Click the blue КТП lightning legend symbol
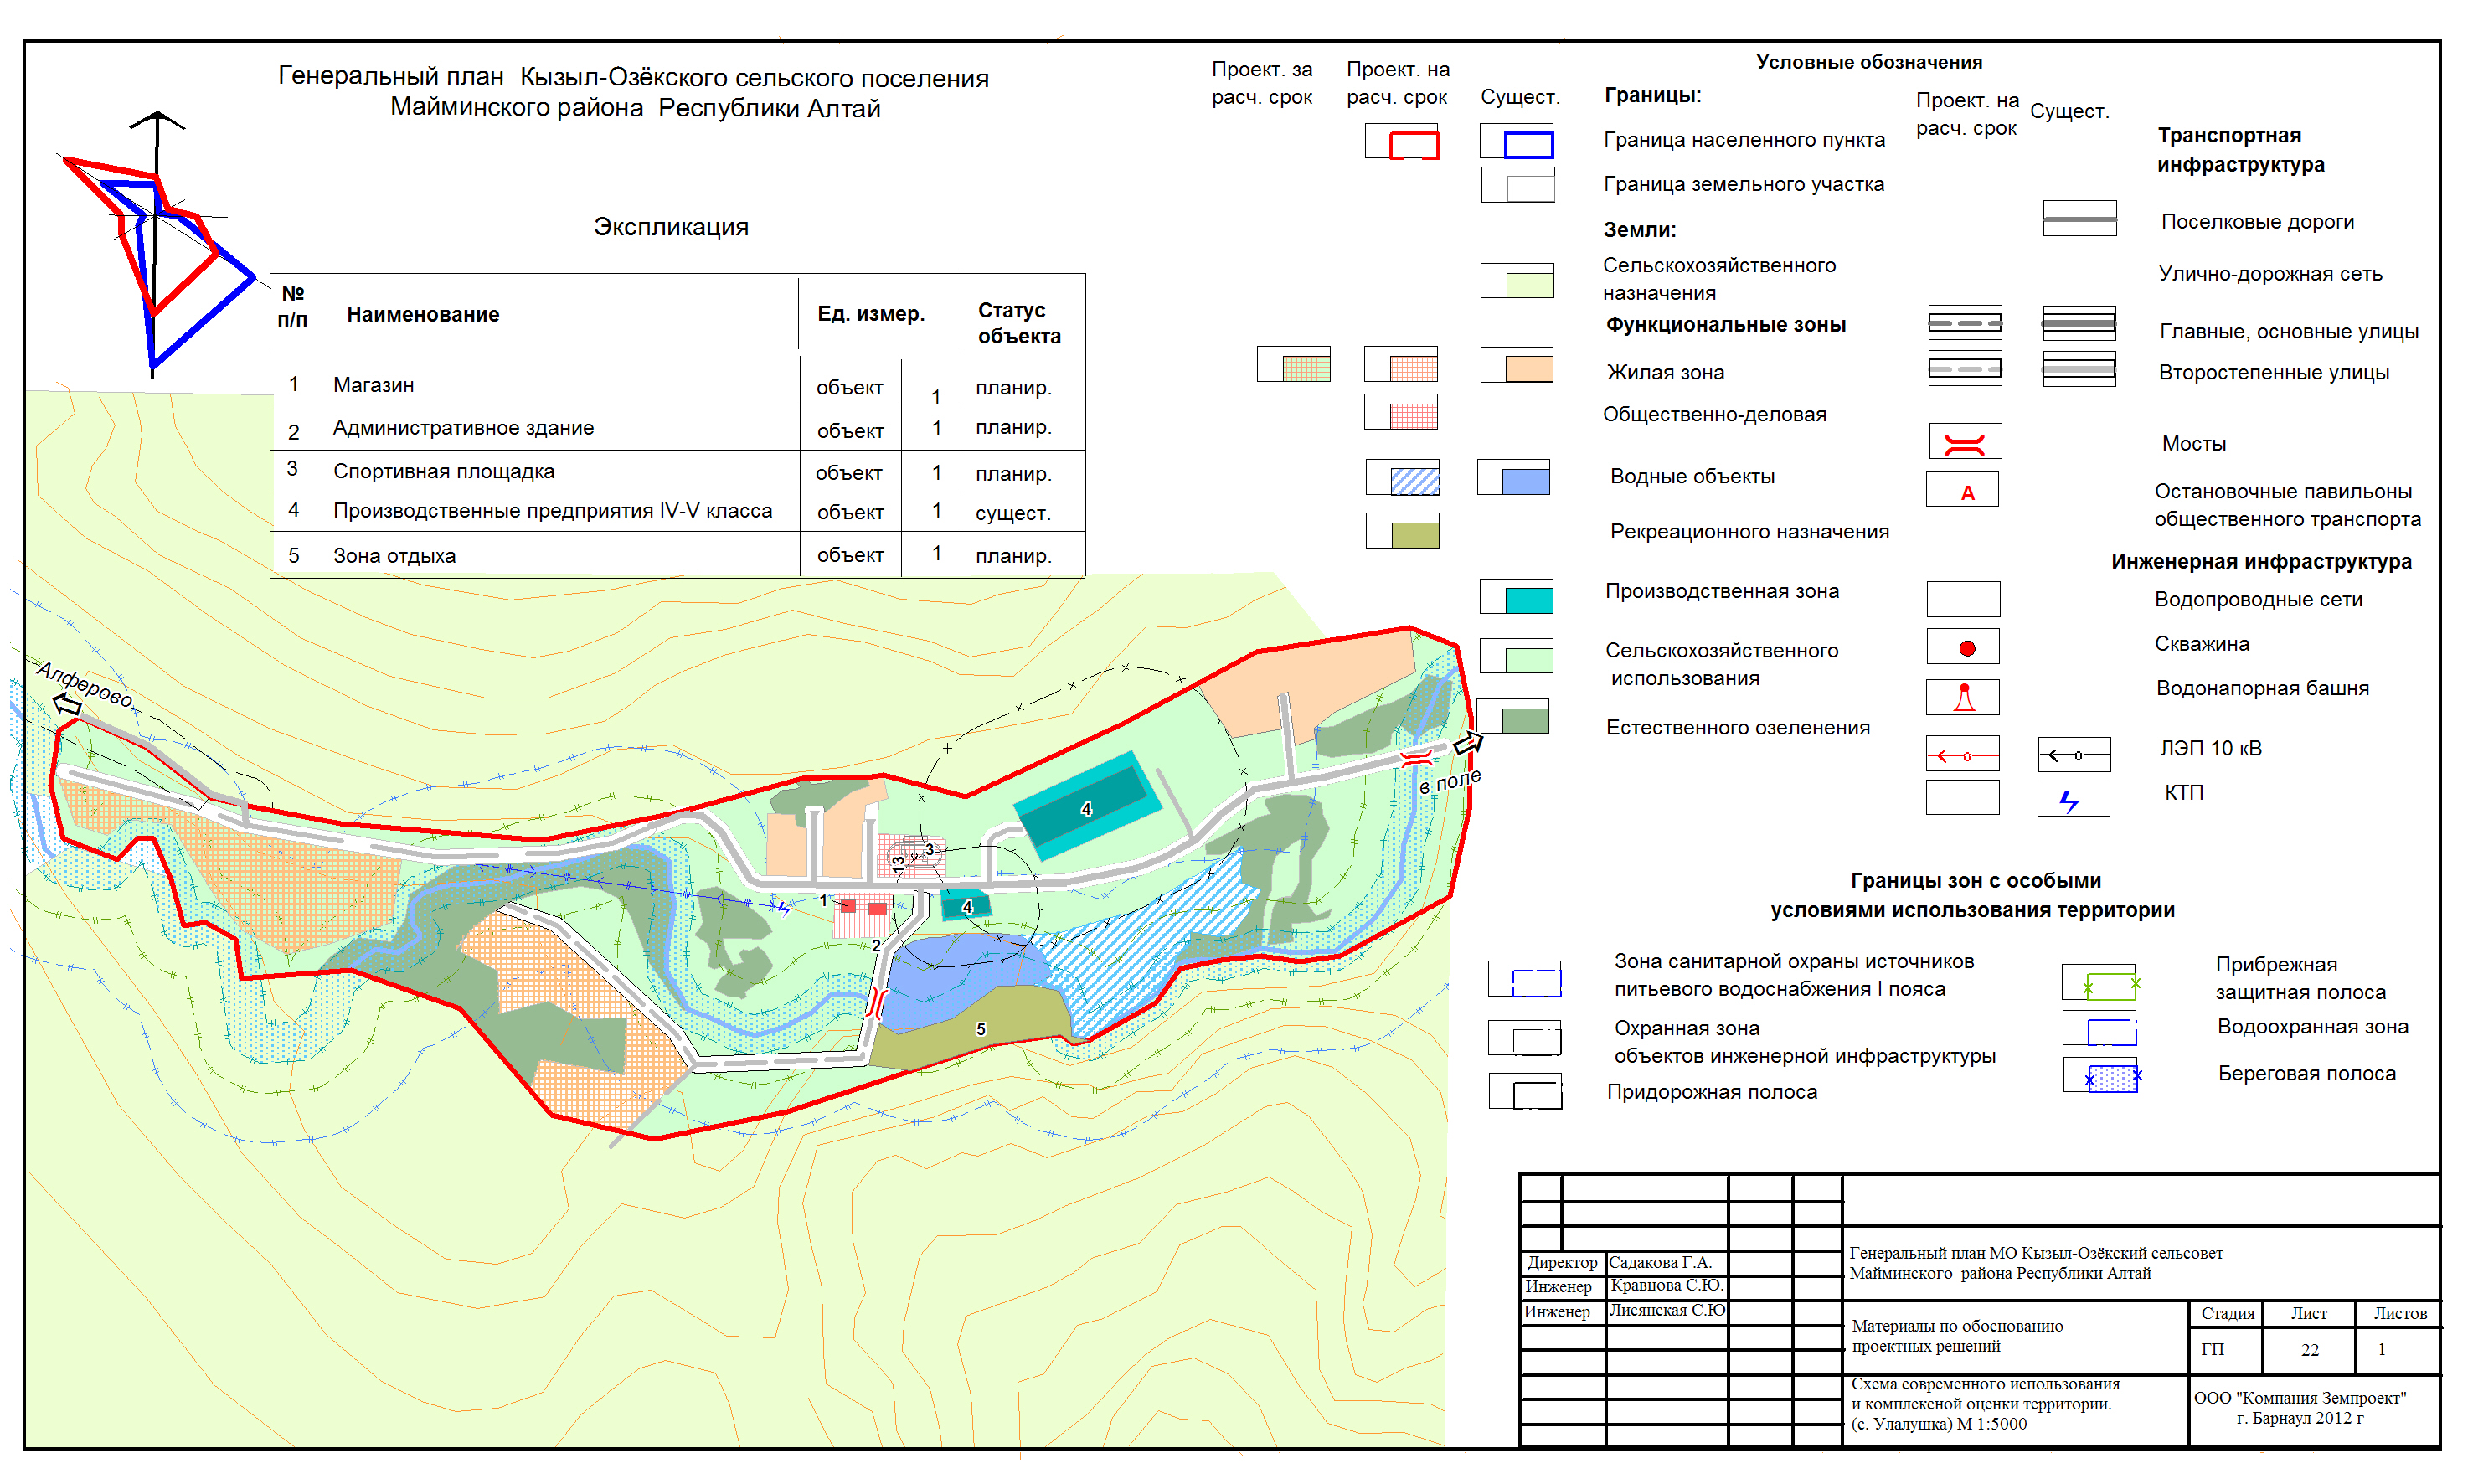The image size is (2473, 1484). [x=2074, y=799]
